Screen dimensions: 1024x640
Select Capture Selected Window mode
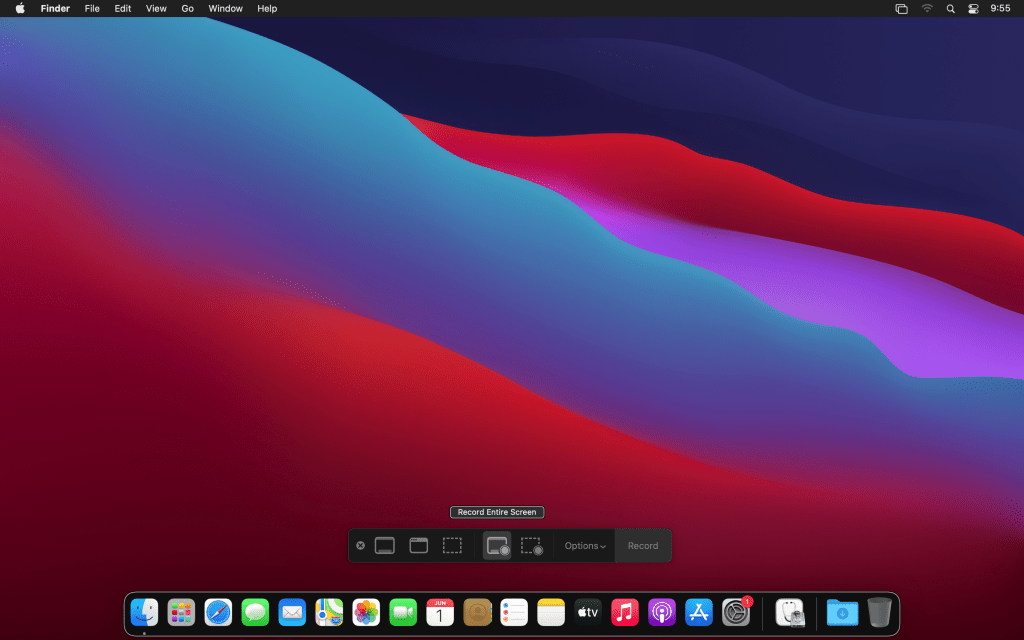pos(419,546)
